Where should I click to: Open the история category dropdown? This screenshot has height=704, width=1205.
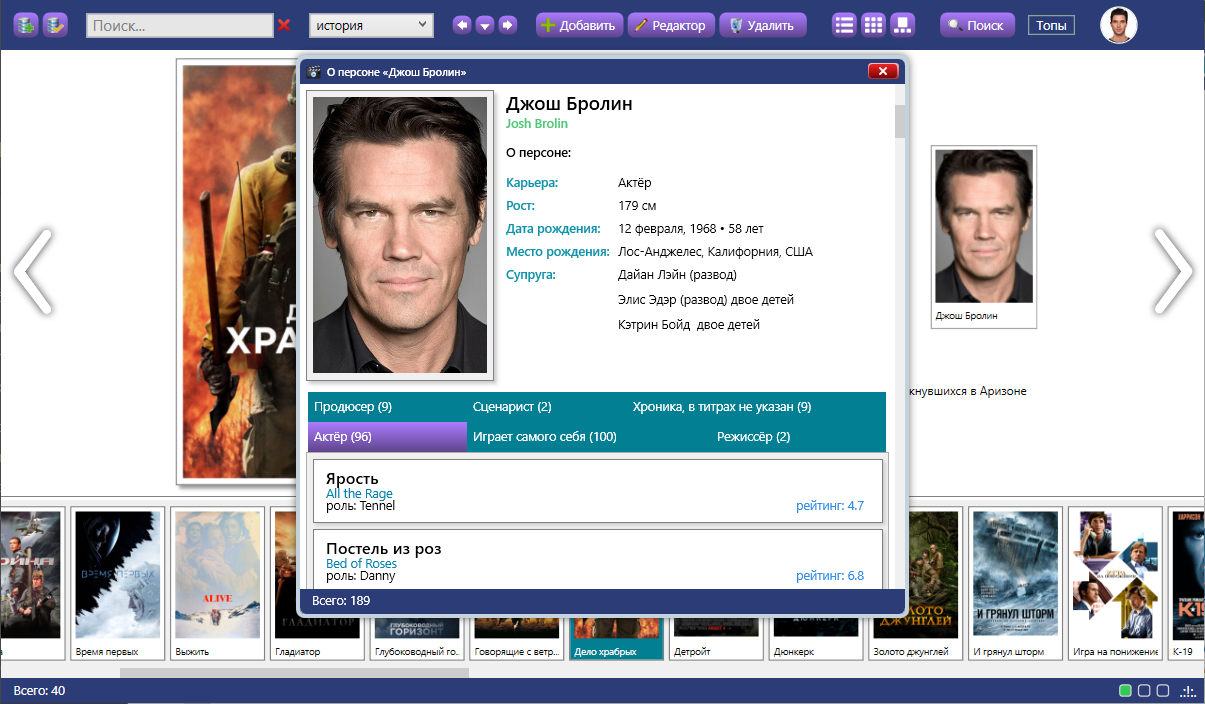click(371, 25)
